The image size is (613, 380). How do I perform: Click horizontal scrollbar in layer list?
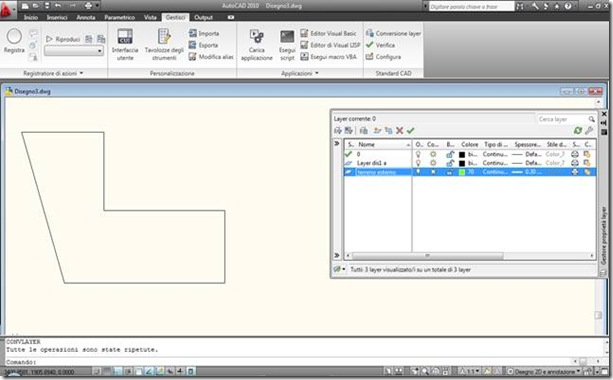click(428, 256)
